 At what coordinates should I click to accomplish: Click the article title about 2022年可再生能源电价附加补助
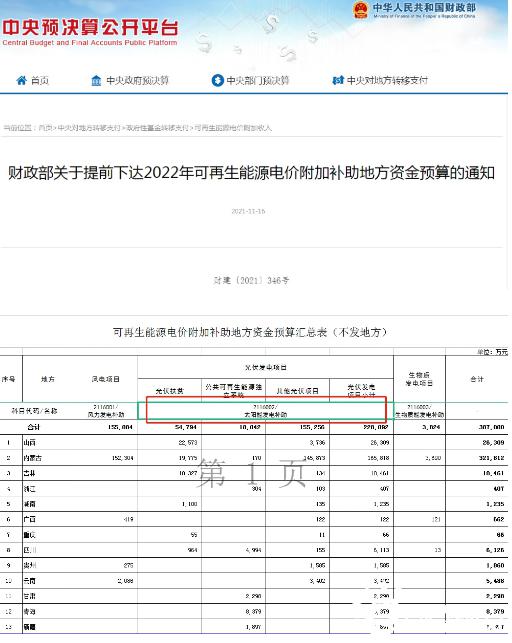coord(251,173)
